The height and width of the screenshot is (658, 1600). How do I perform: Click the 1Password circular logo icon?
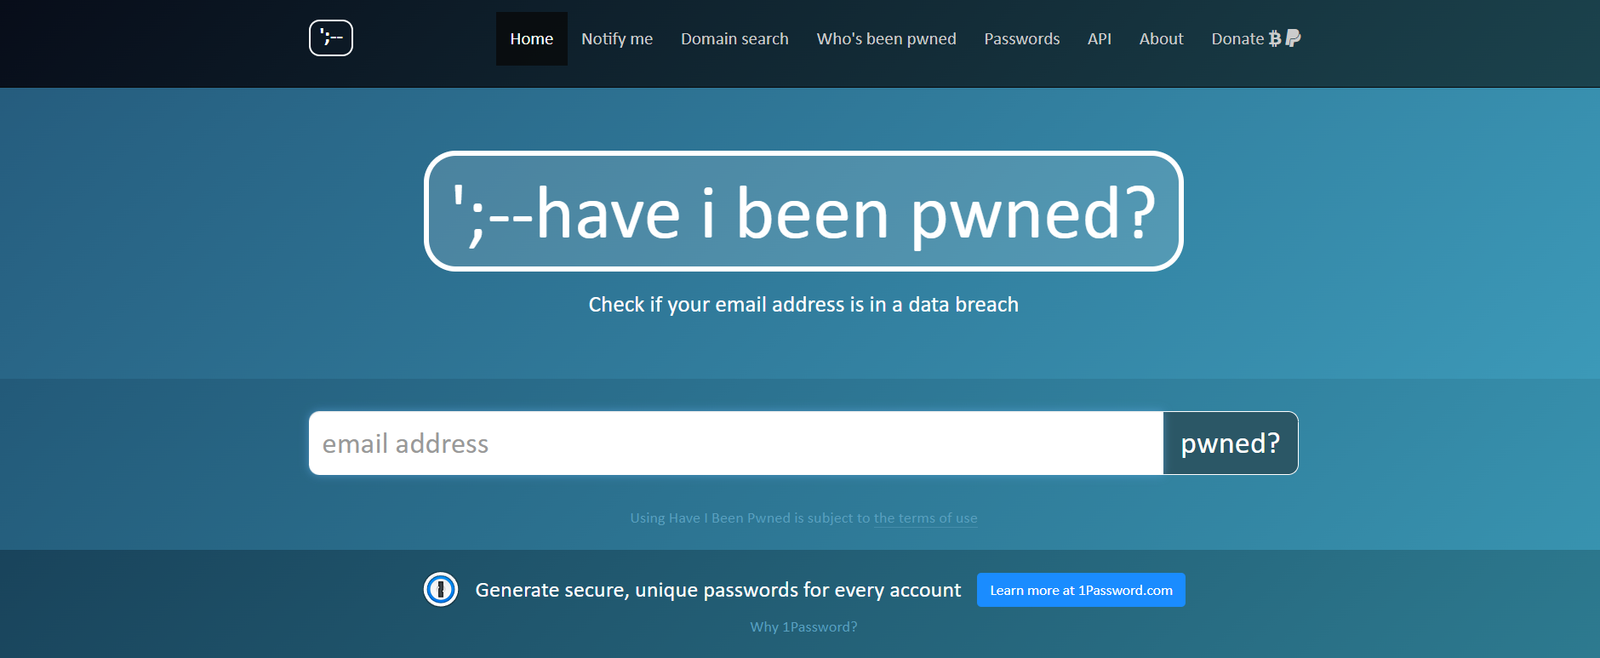[441, 589]
